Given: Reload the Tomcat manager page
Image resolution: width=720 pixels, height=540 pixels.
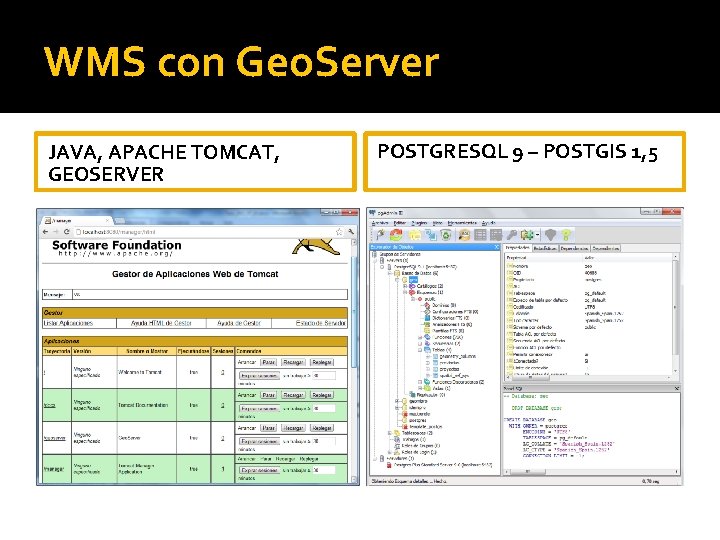Looking at the screenshot, I should 67,232.
